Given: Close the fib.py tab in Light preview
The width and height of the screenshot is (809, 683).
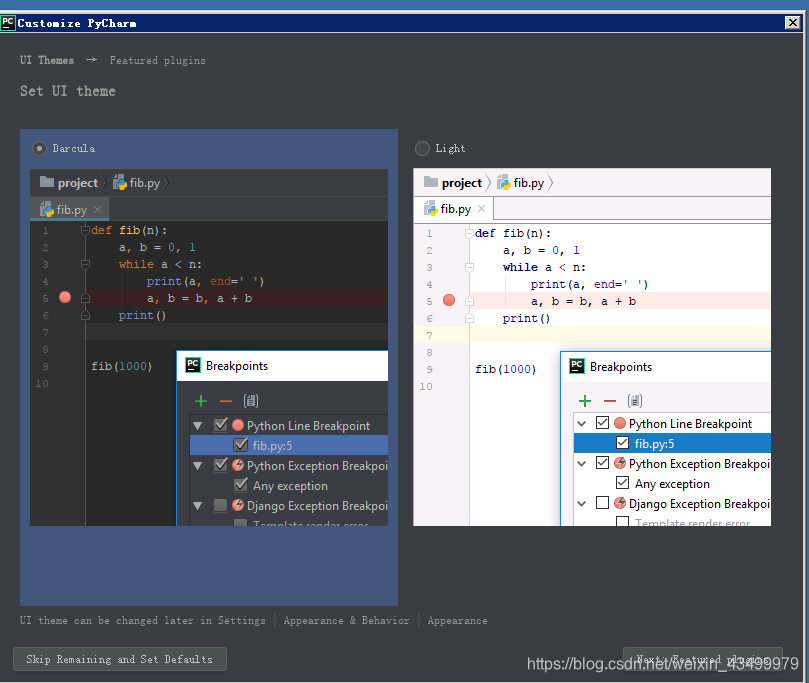Looking at the screenshot, I should (481, 208).
